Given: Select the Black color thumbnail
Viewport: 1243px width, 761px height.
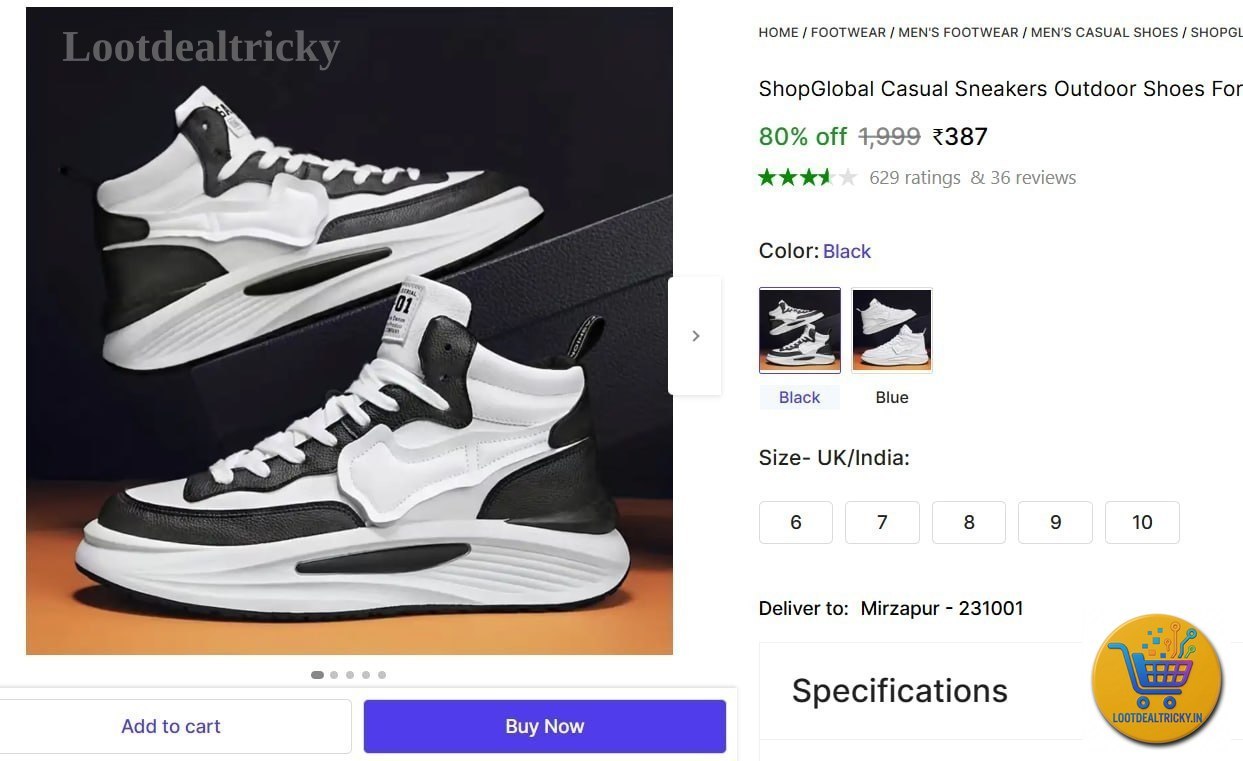Looking at the screenshot, I should [x=800, y=330].
